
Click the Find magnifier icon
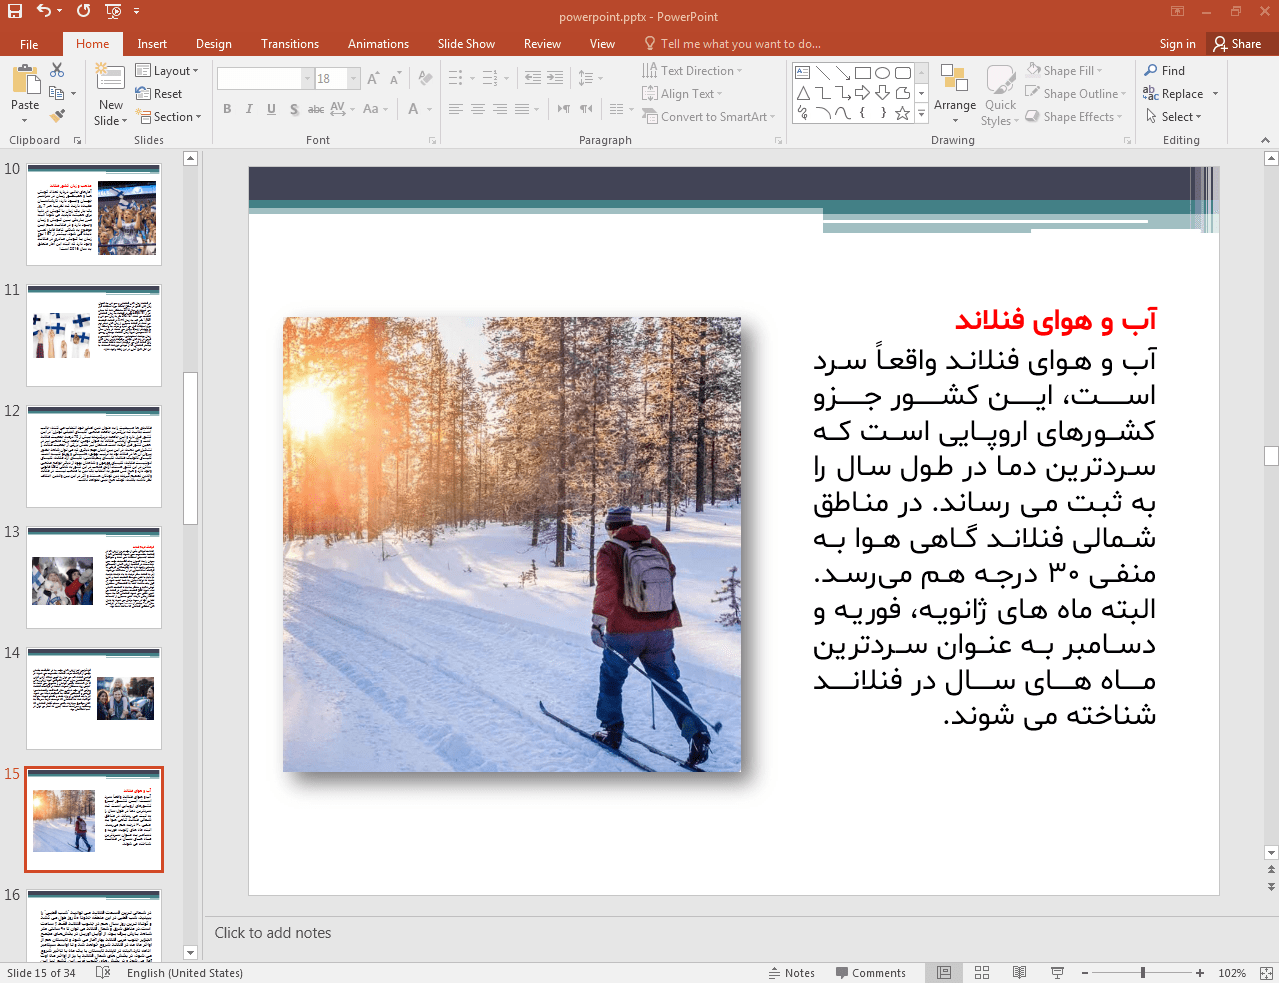coord(1151,70)
